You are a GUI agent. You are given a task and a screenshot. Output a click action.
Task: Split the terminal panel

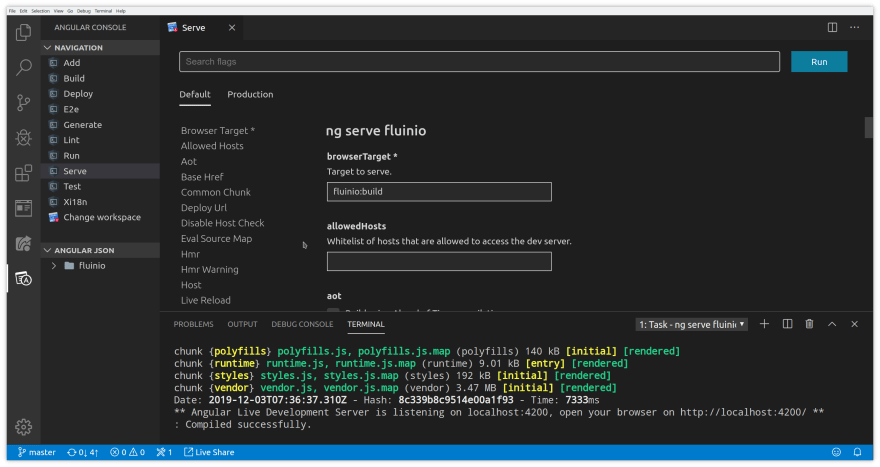(x=787, y=324)
